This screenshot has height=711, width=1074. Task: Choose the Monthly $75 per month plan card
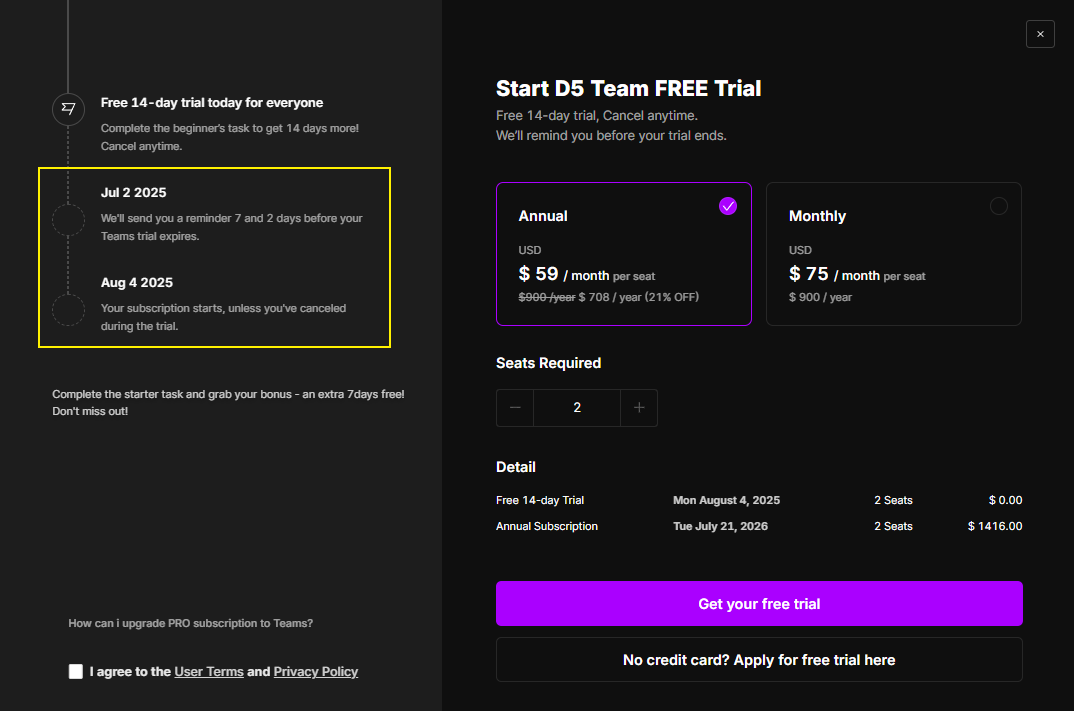click(x=893, y=253)
